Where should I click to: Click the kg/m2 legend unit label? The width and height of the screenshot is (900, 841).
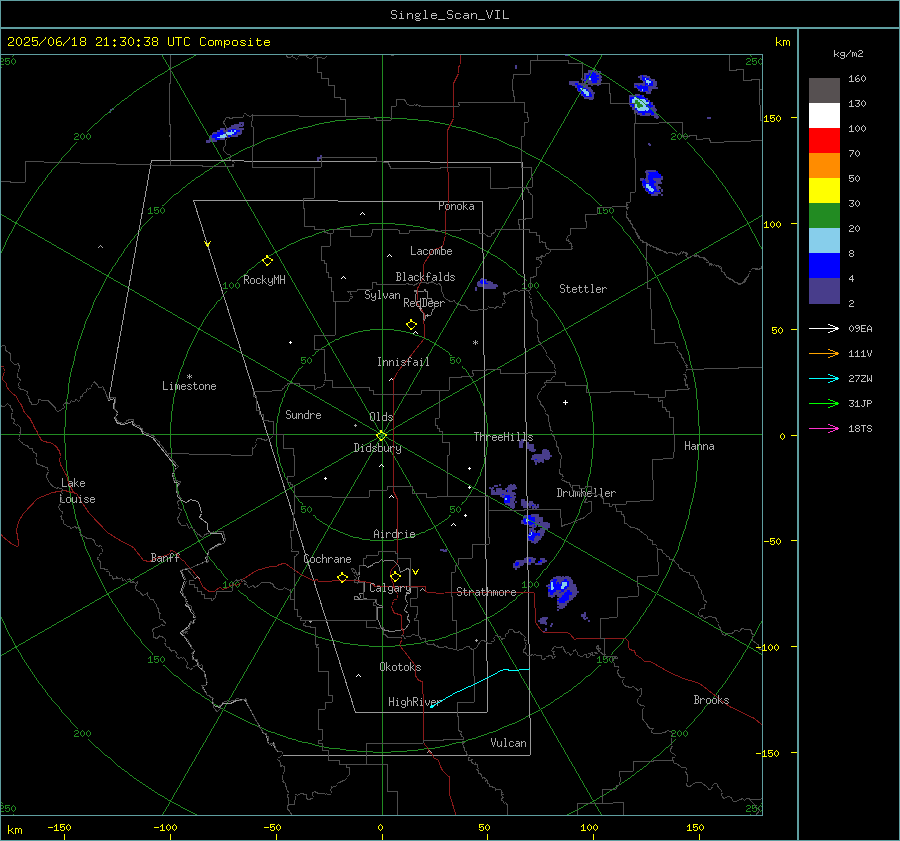point(848,54)
